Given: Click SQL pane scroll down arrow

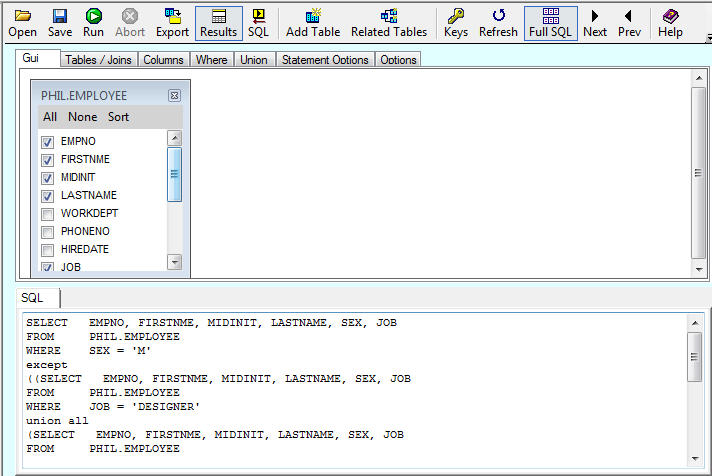Looking at the screenshot, I should pos(695,459).
